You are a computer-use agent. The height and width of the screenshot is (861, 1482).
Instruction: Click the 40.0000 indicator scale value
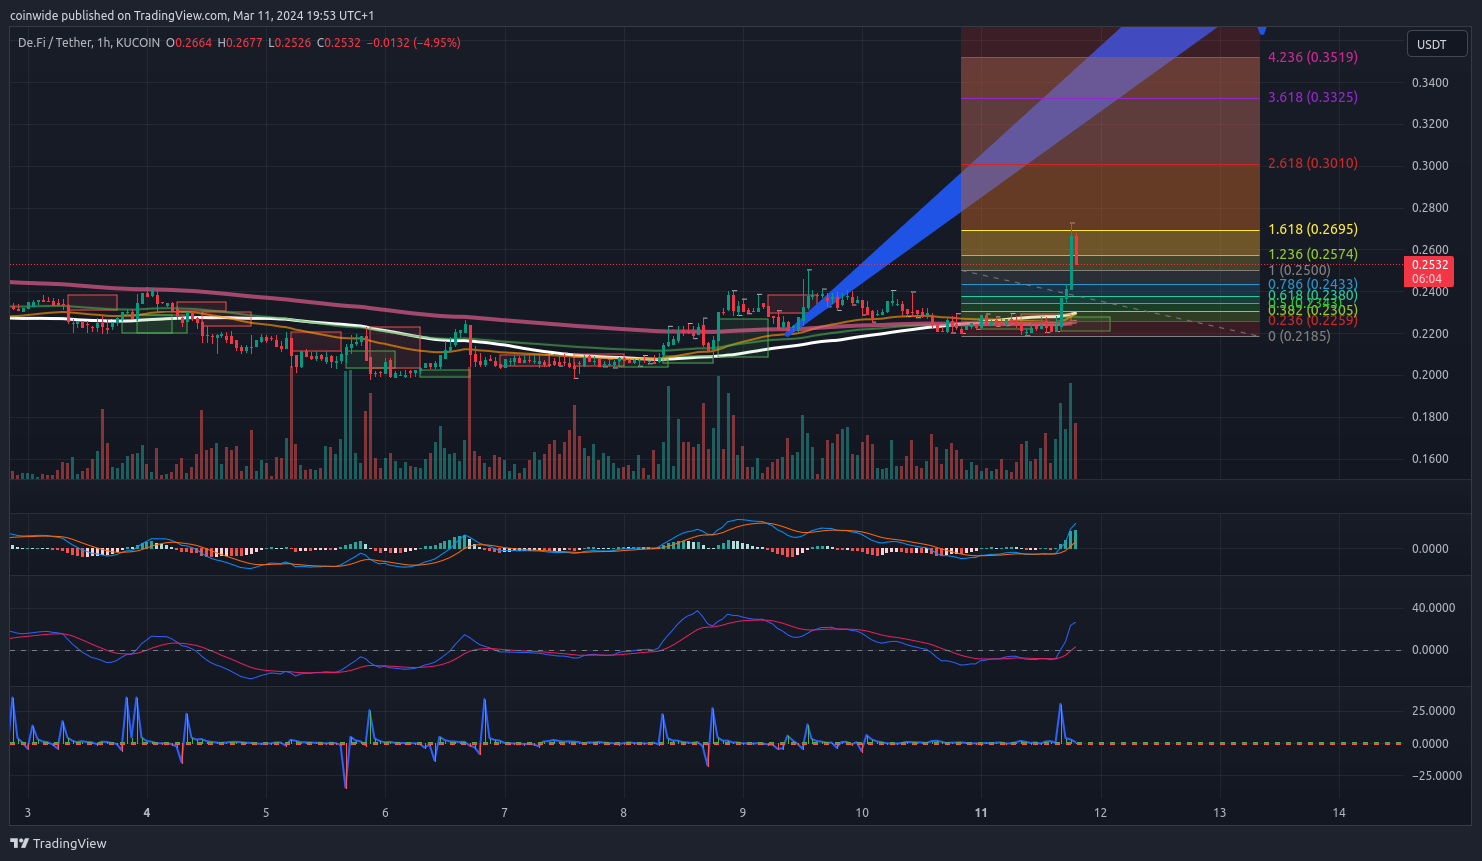coord(1433,608)
